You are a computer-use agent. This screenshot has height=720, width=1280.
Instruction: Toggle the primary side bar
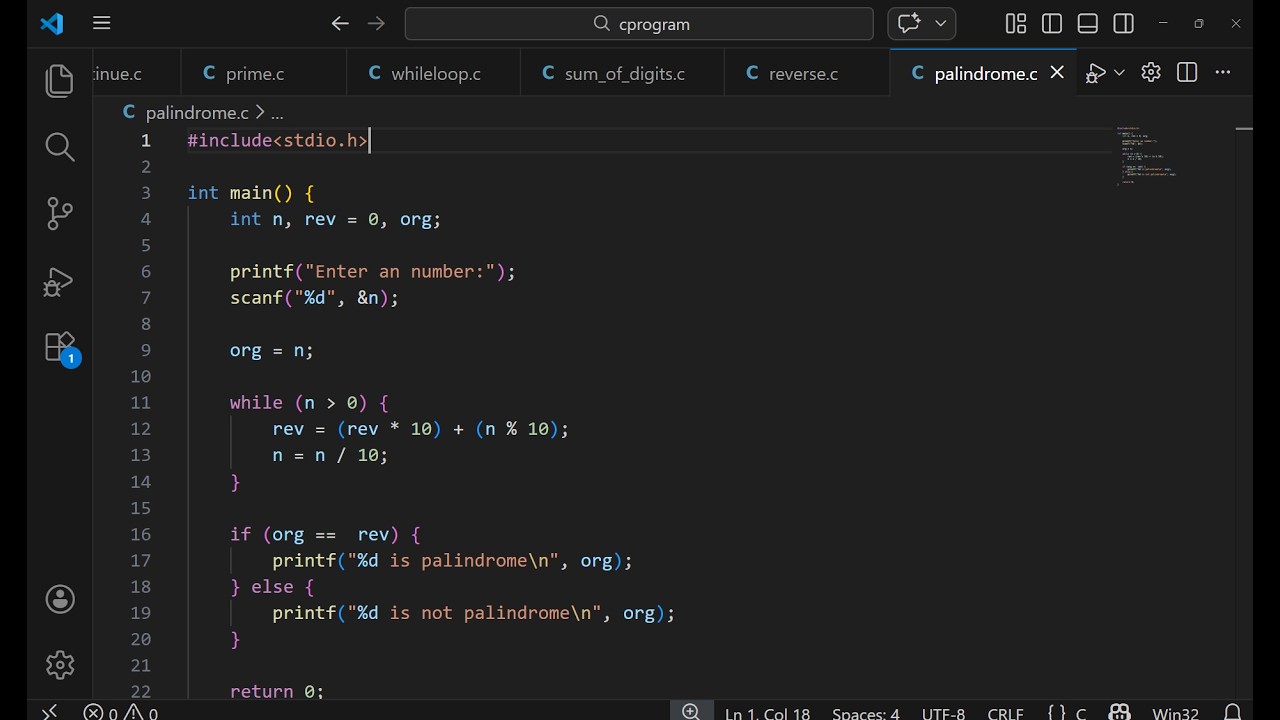click(x=1052, y=23)
